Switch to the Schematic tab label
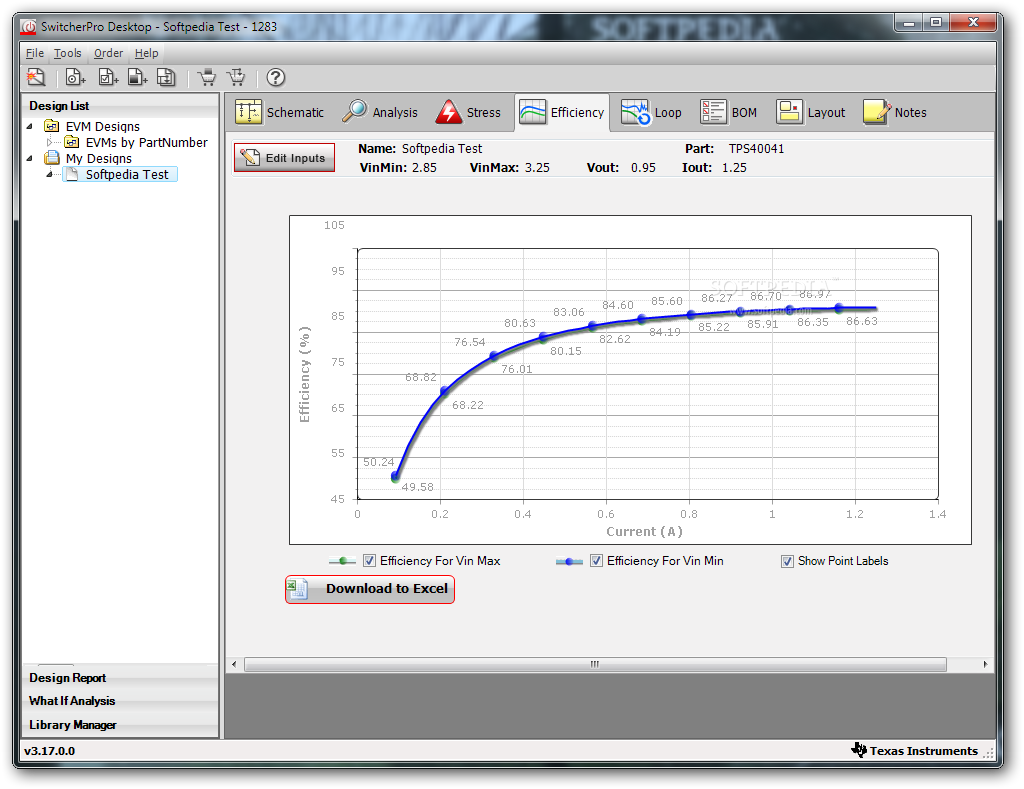This screenshot has height=789, width=1024. (295, 112)
